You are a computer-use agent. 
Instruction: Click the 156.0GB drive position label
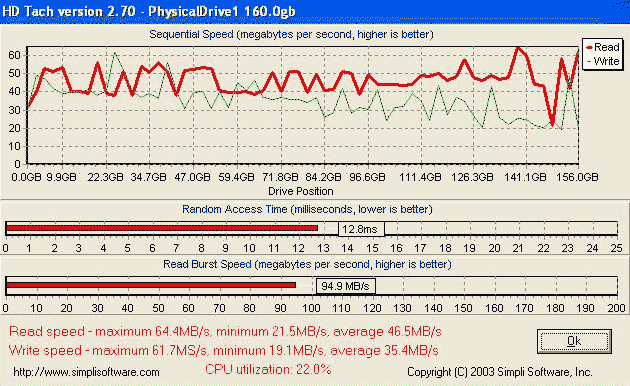577,177
